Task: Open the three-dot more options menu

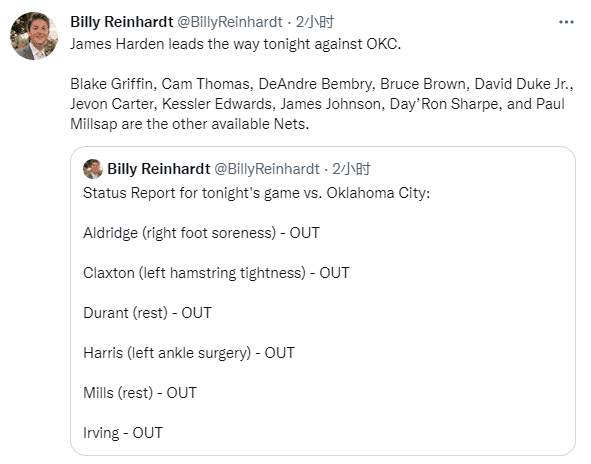Action: [x=566, y=22]
